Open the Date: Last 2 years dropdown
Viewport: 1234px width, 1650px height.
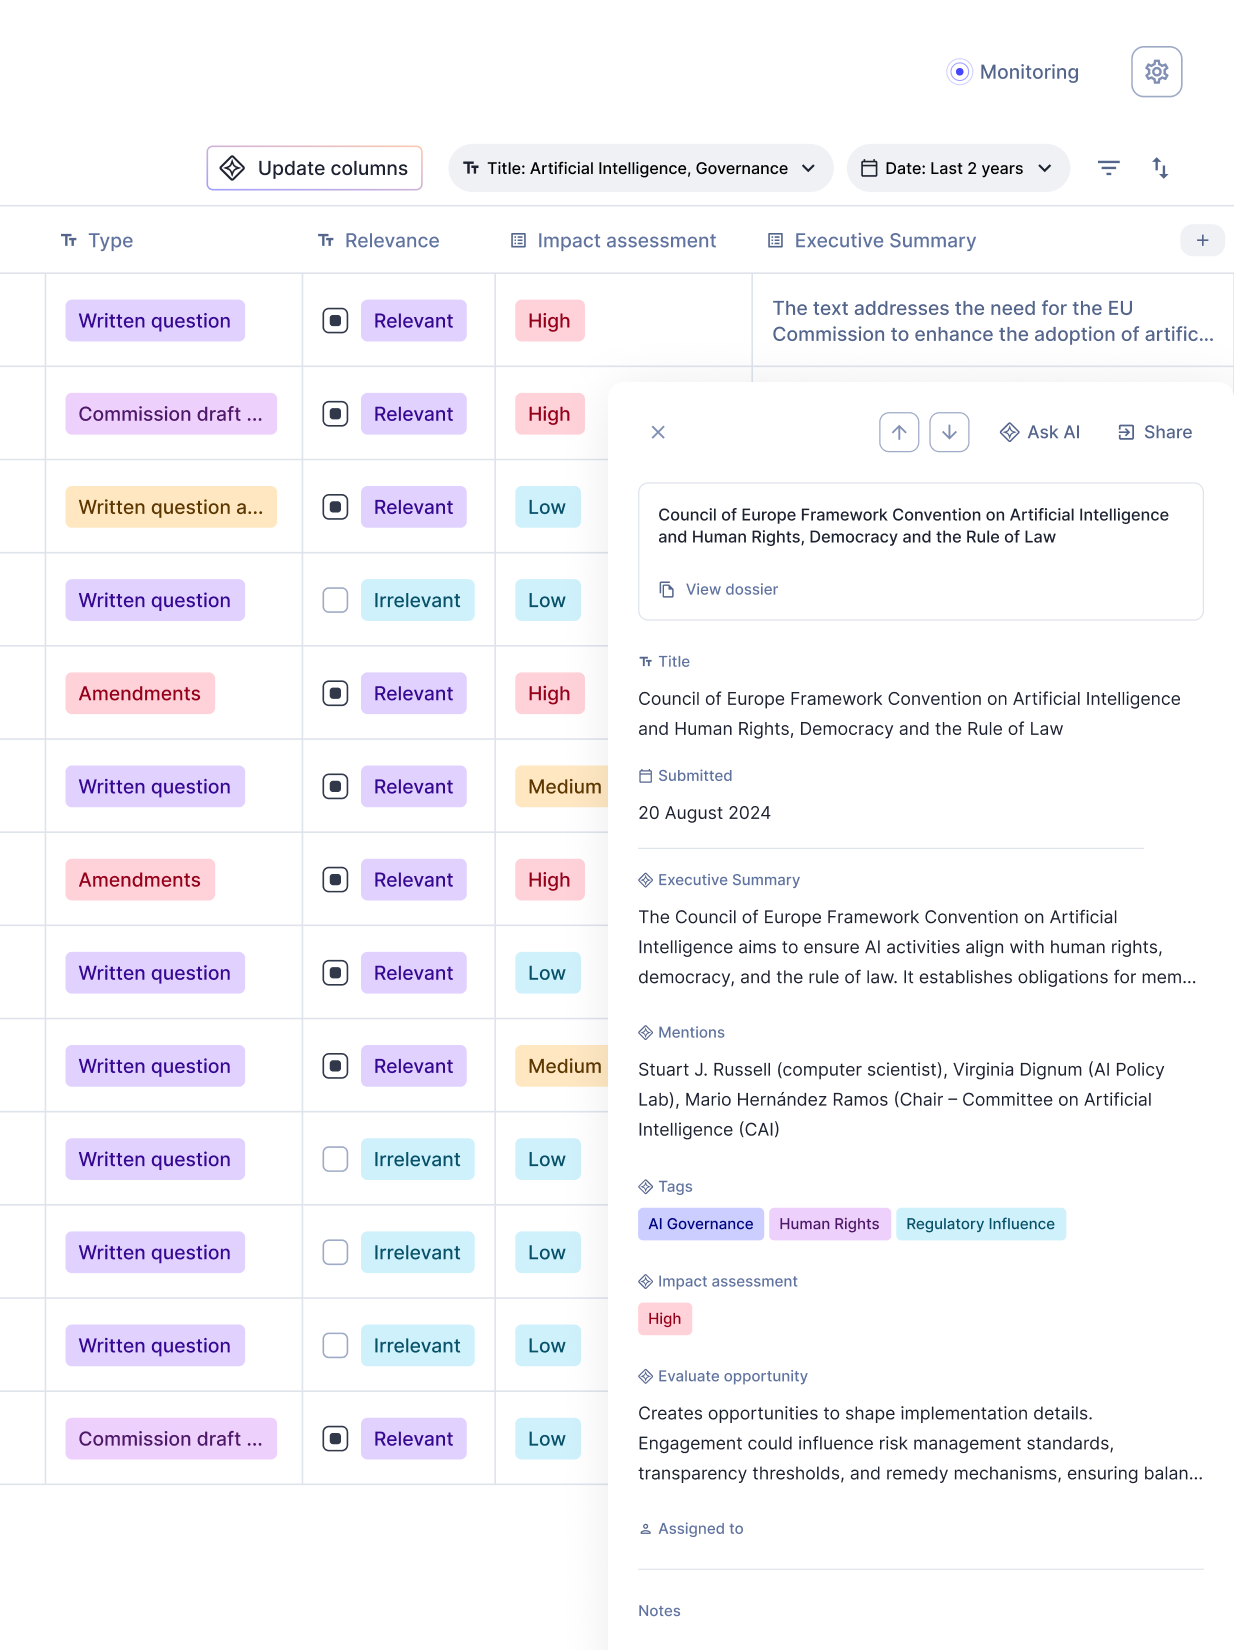[958, 168]
